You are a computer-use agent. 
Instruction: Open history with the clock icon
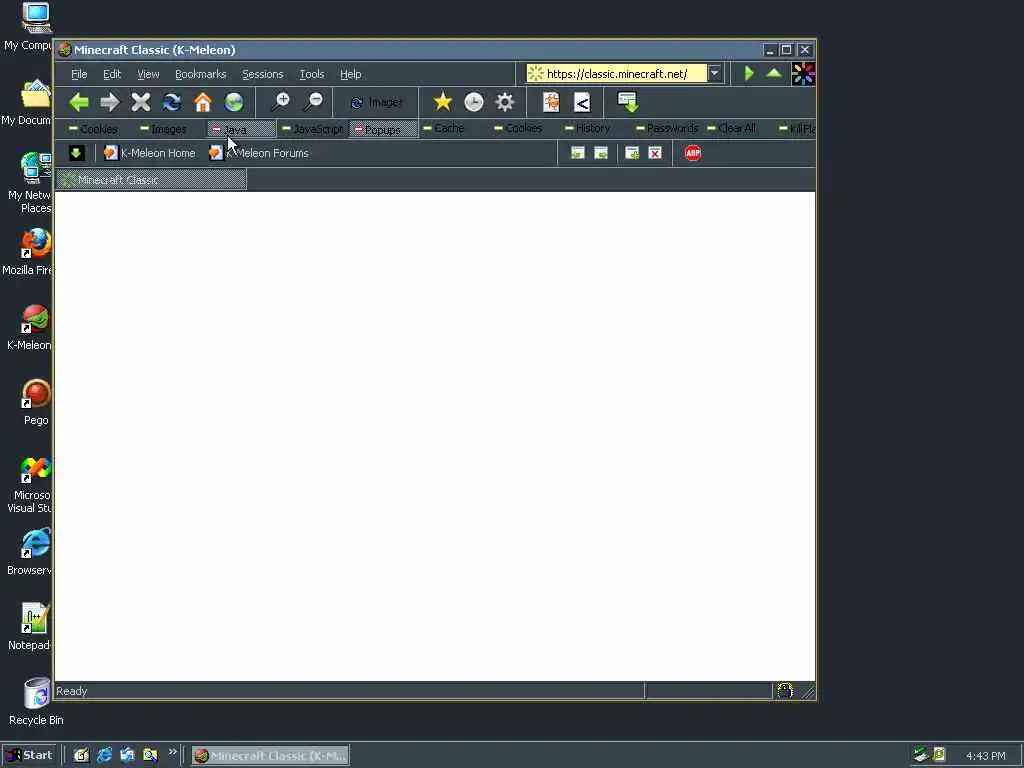[473, 101]
